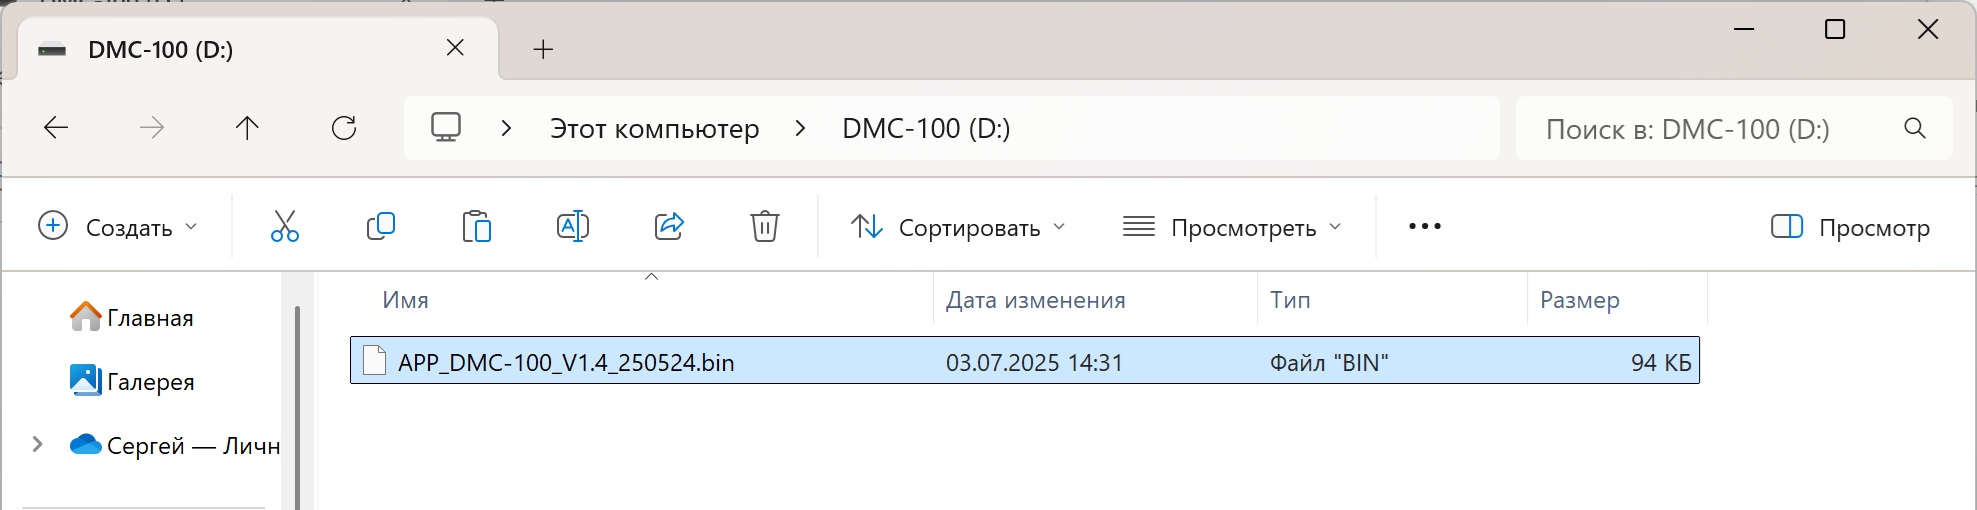Expand the Сергей OneDrive tree item
Viewport: 1977px width, 510px height.
tap(38, 445)
